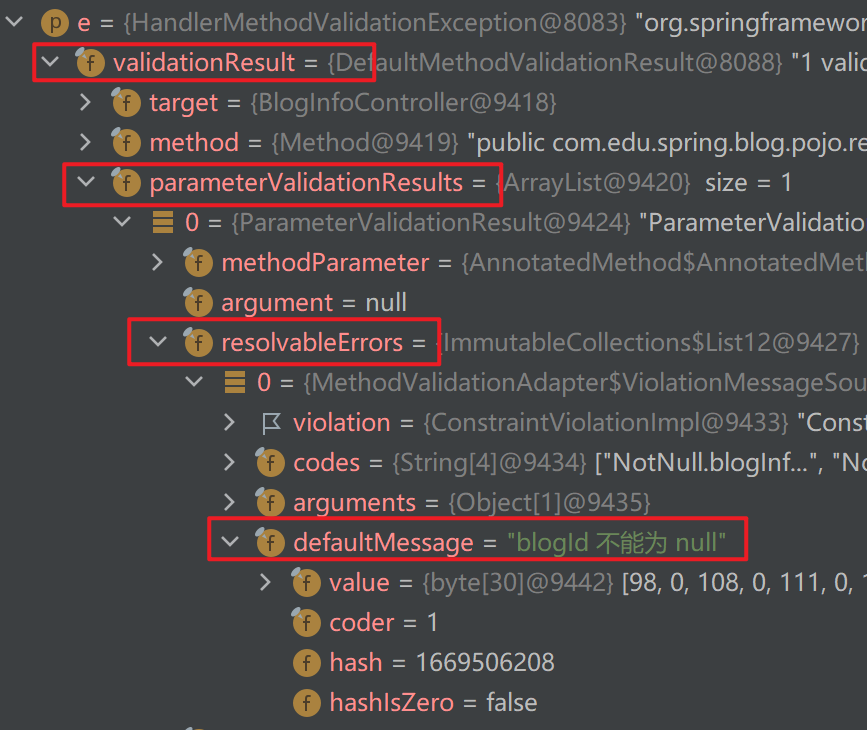This screenshot has height=730, width=867.
Task: Click list element icon of ParameterValidationResult
Action: point(163,222)
